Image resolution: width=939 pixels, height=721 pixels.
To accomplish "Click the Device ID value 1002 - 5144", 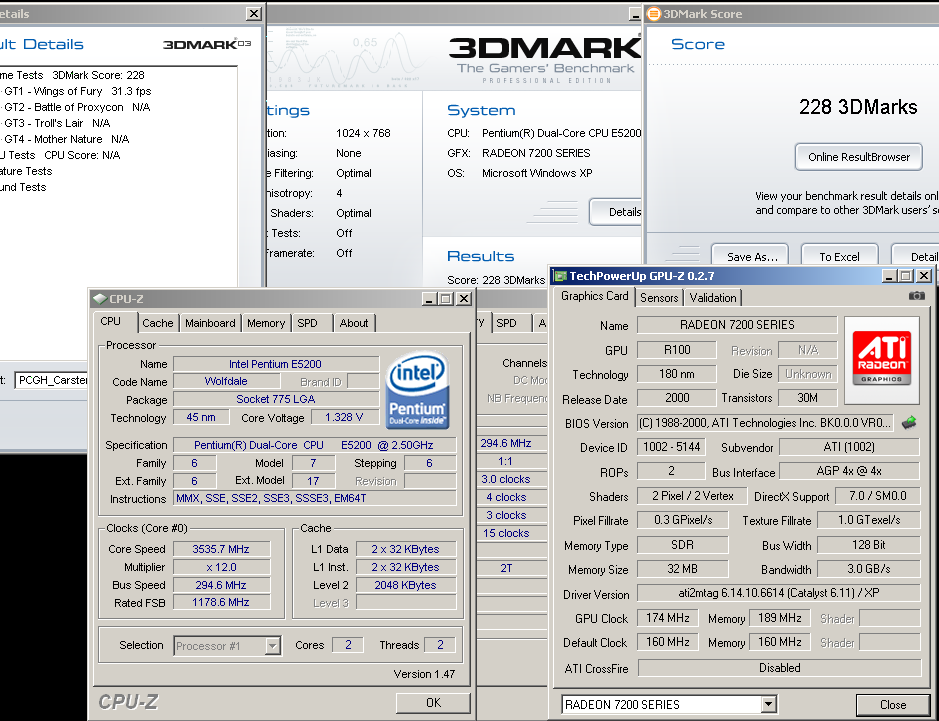I will pos(671,447).
